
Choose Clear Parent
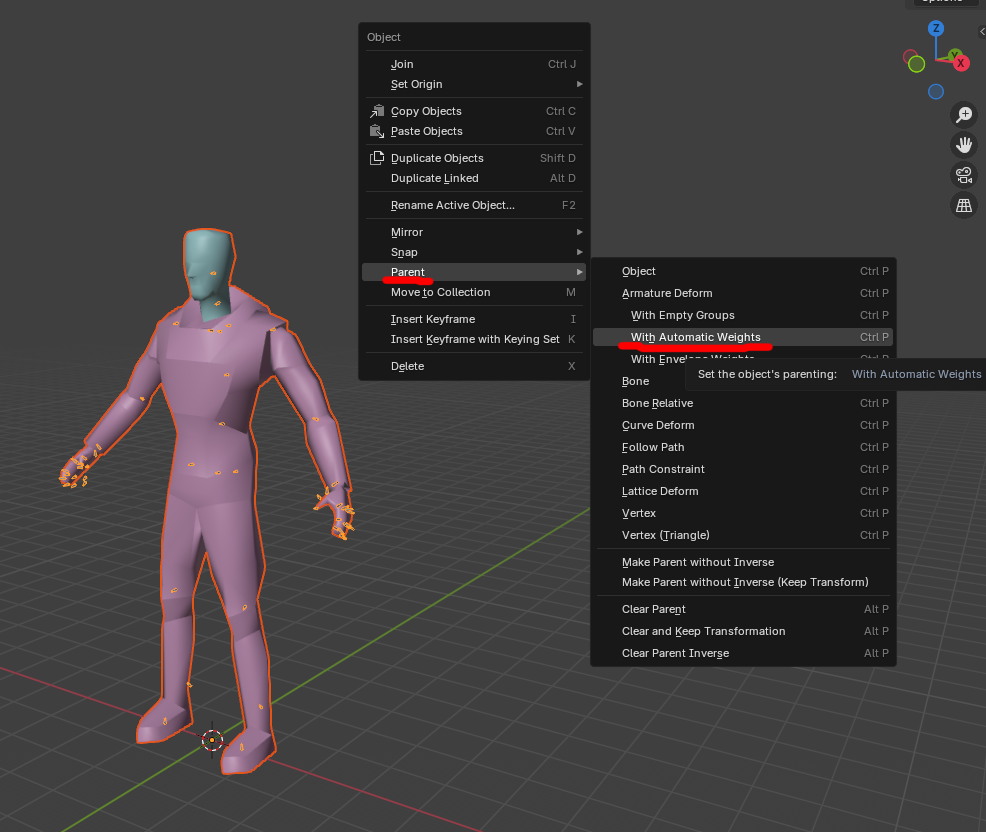[743, 609]
